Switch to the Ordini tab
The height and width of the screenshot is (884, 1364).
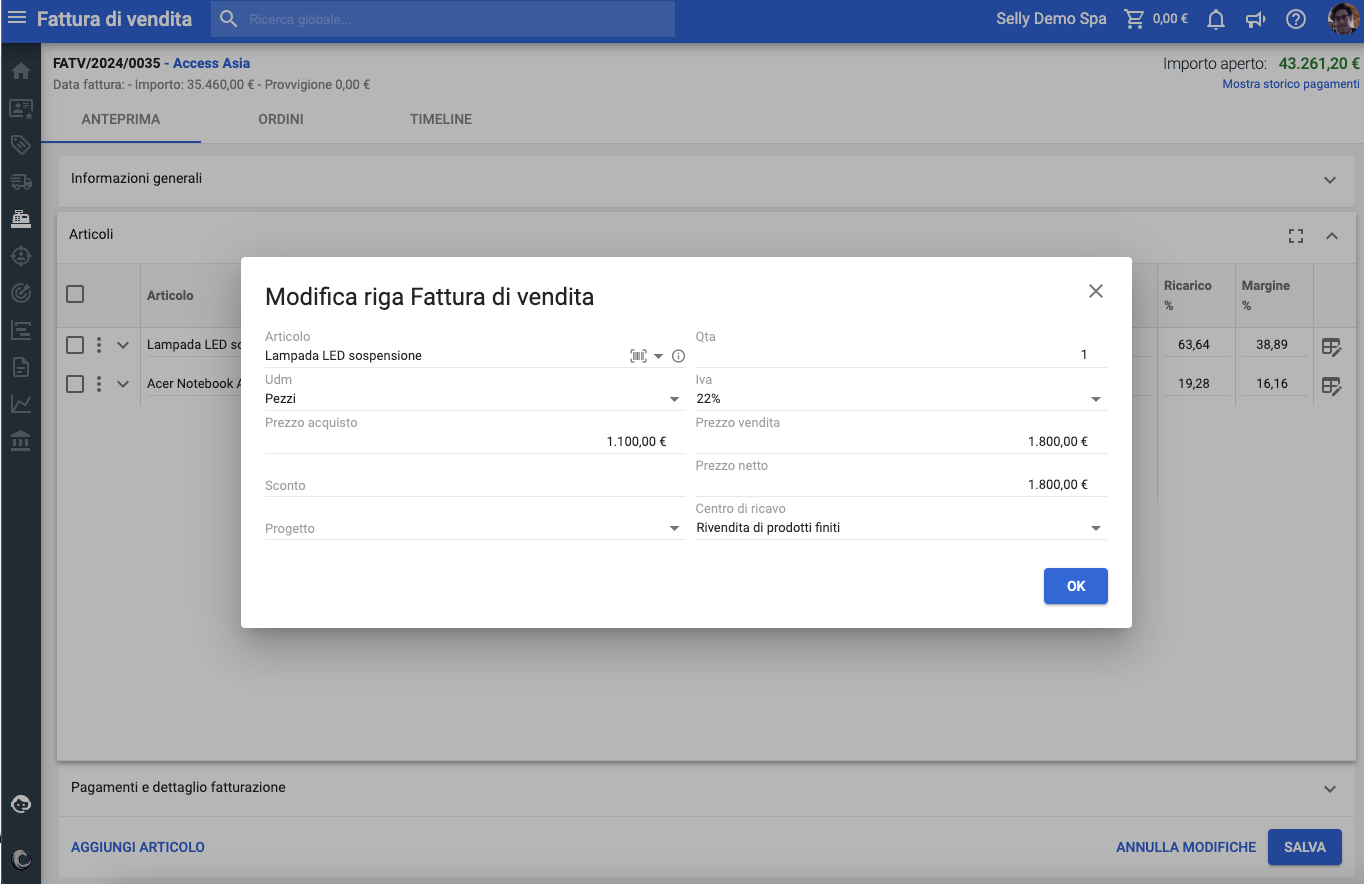pyautogui.click(x=281, y=119)
